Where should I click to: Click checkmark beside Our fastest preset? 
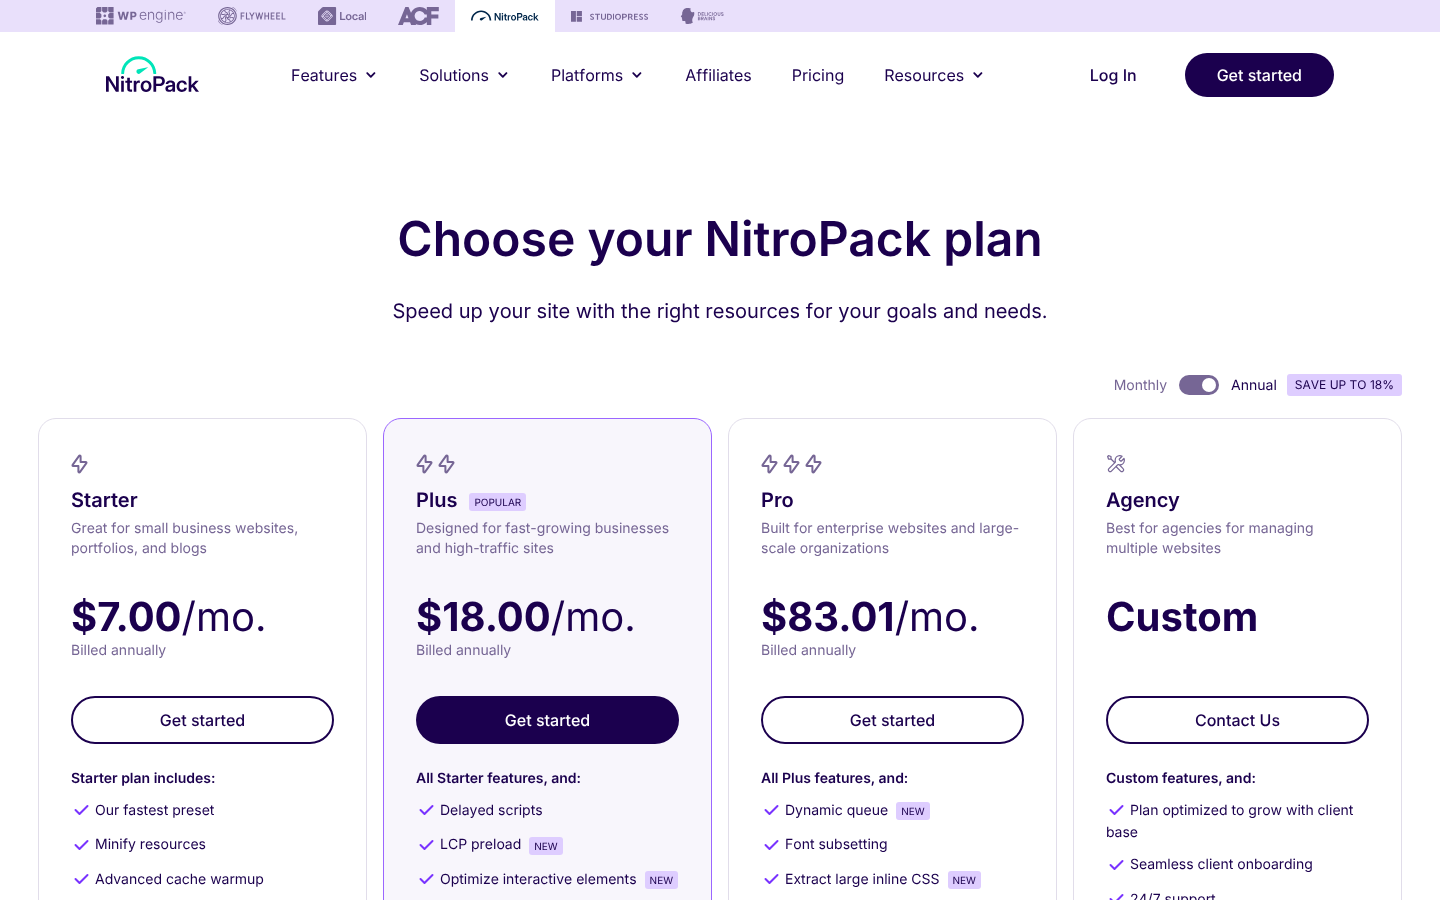click(x=82, y=810)
